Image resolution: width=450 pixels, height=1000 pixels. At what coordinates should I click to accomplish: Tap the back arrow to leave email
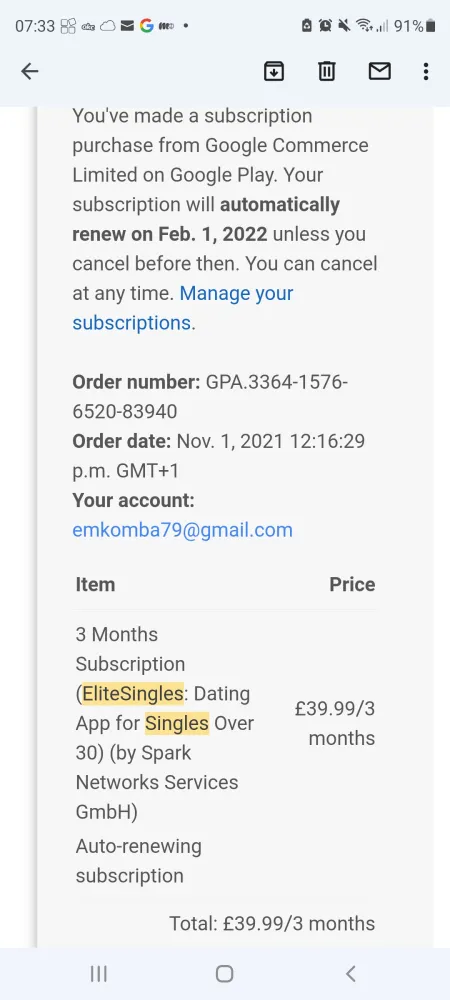(x=30, y=71)
